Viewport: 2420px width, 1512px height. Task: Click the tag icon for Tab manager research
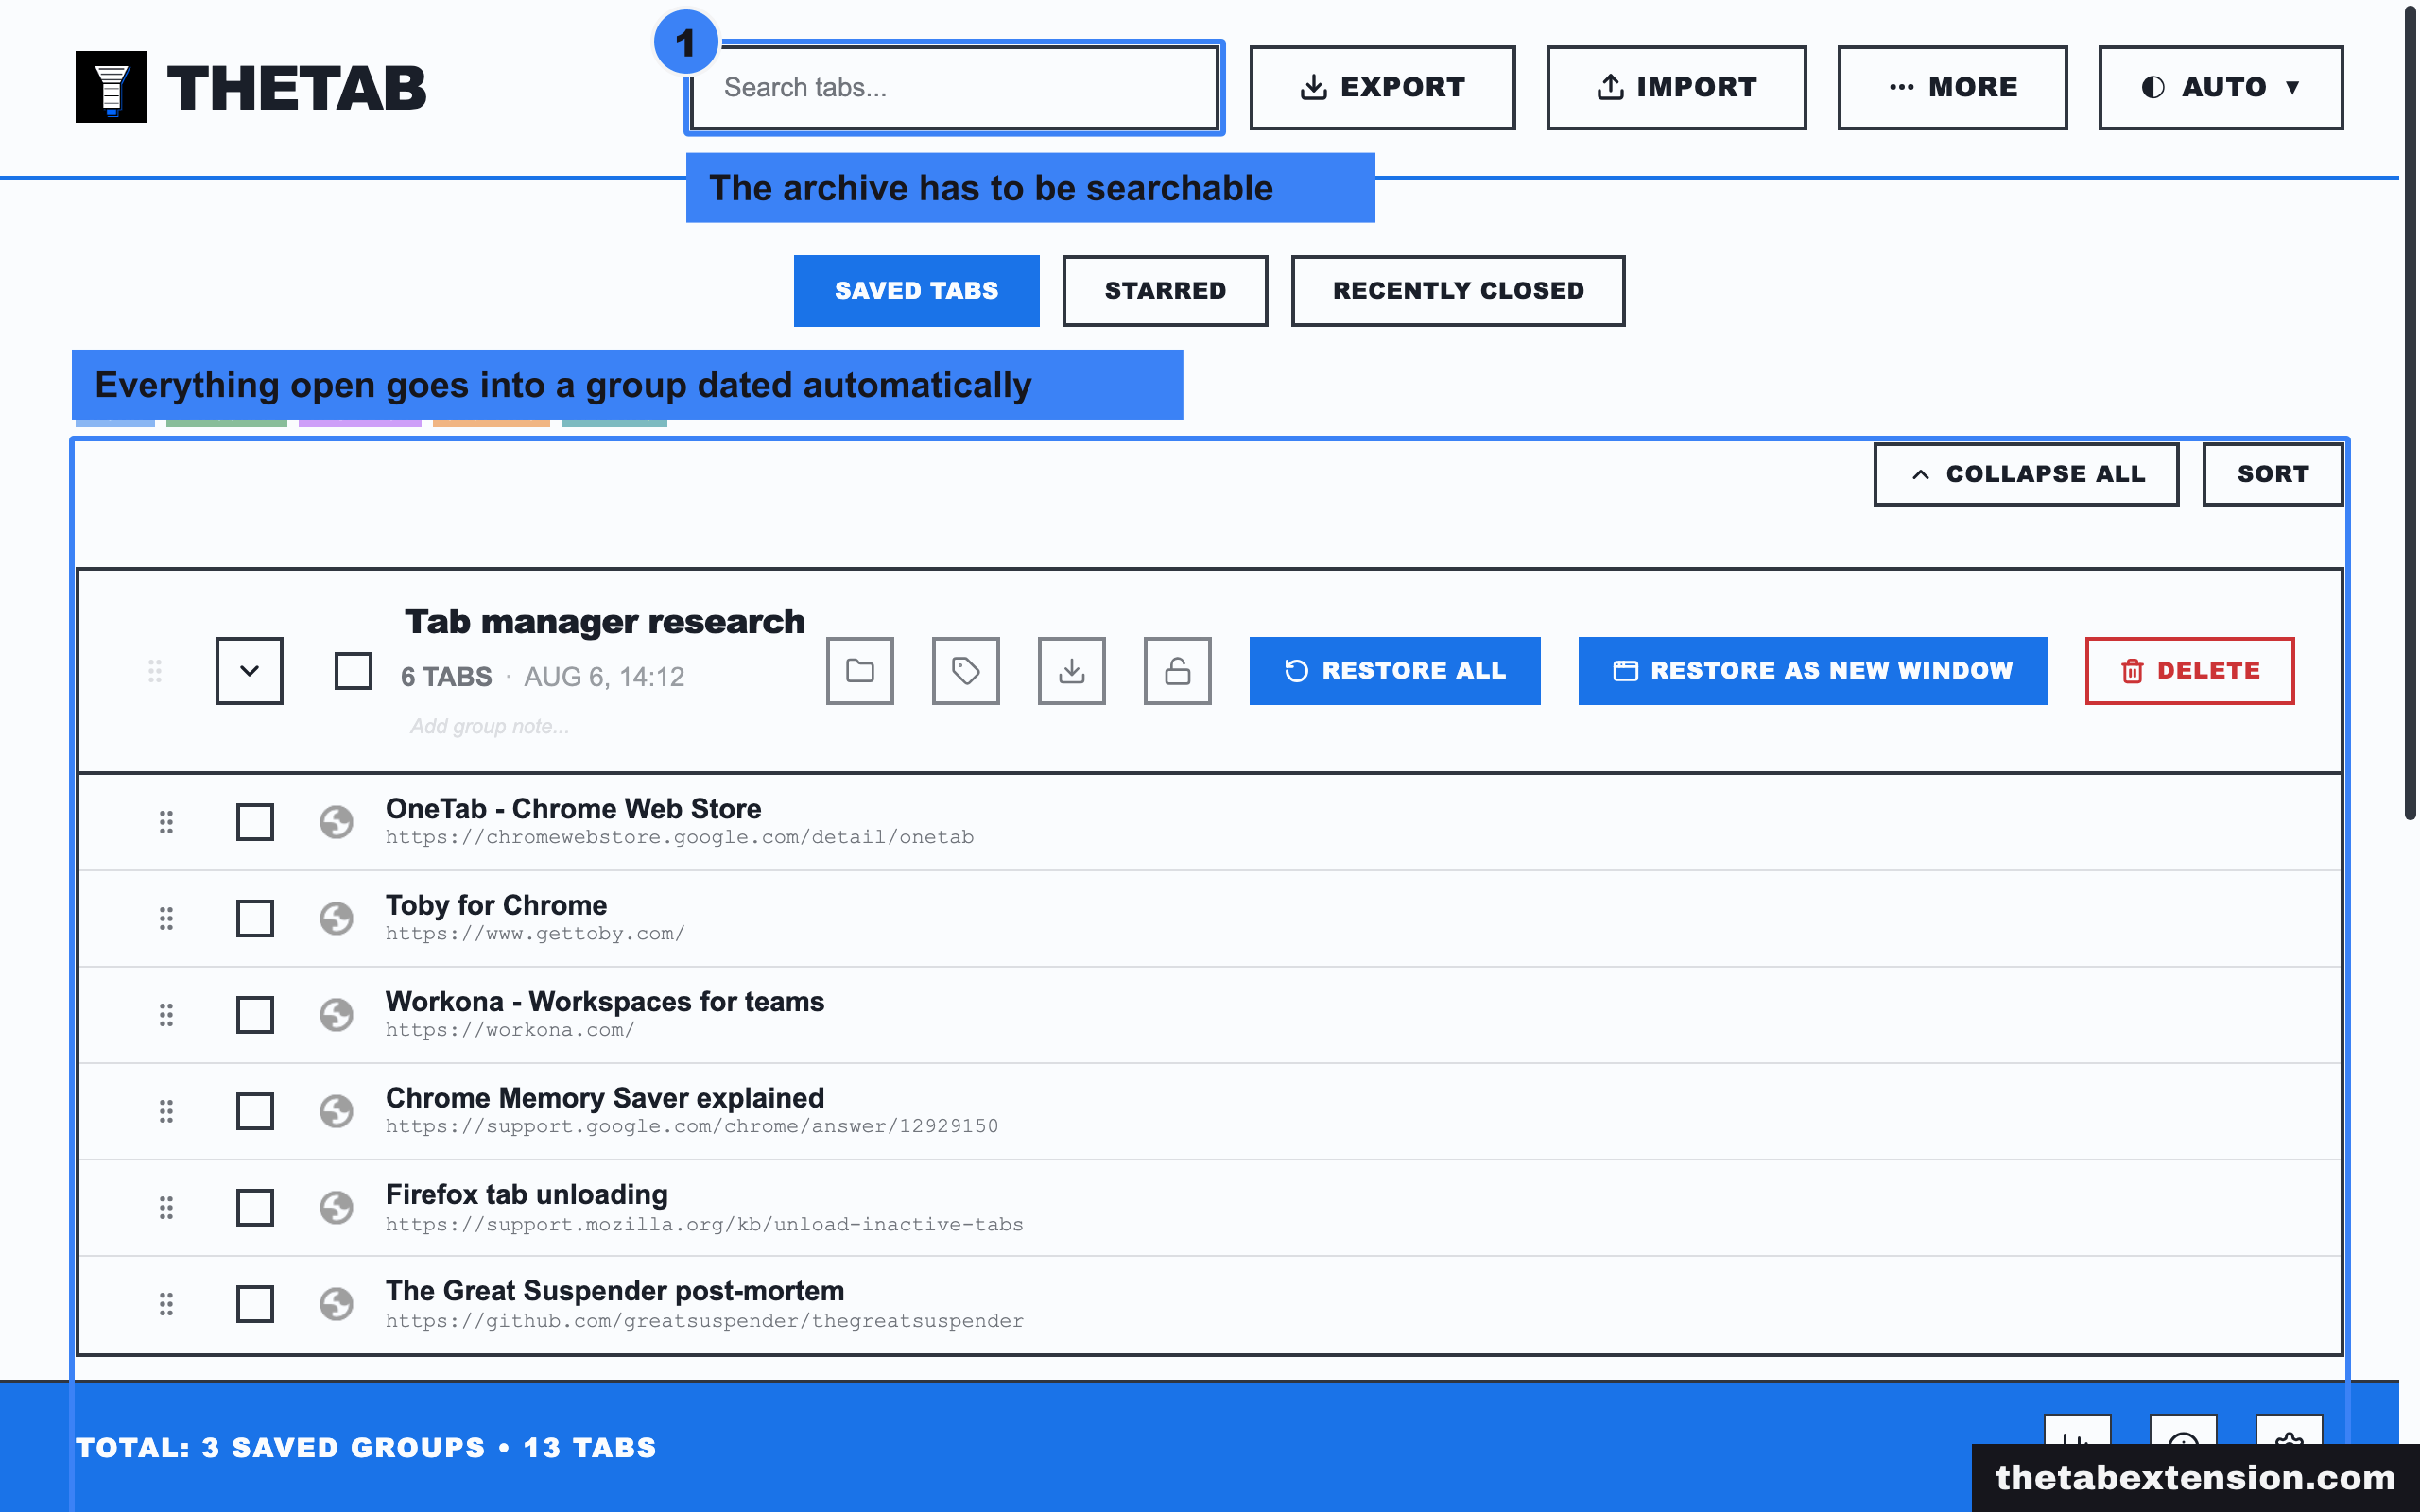(966, 671)
